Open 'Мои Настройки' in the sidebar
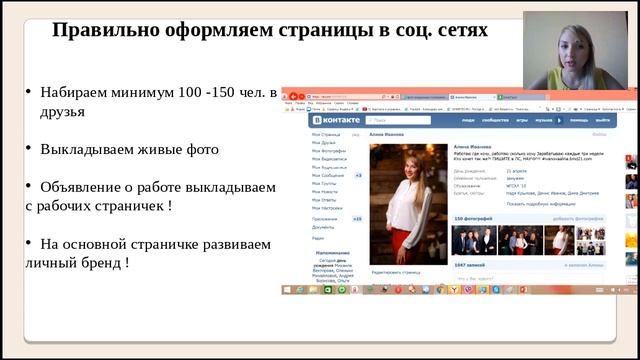Viewport: 640px width, 360px height. tap(327, 208)
